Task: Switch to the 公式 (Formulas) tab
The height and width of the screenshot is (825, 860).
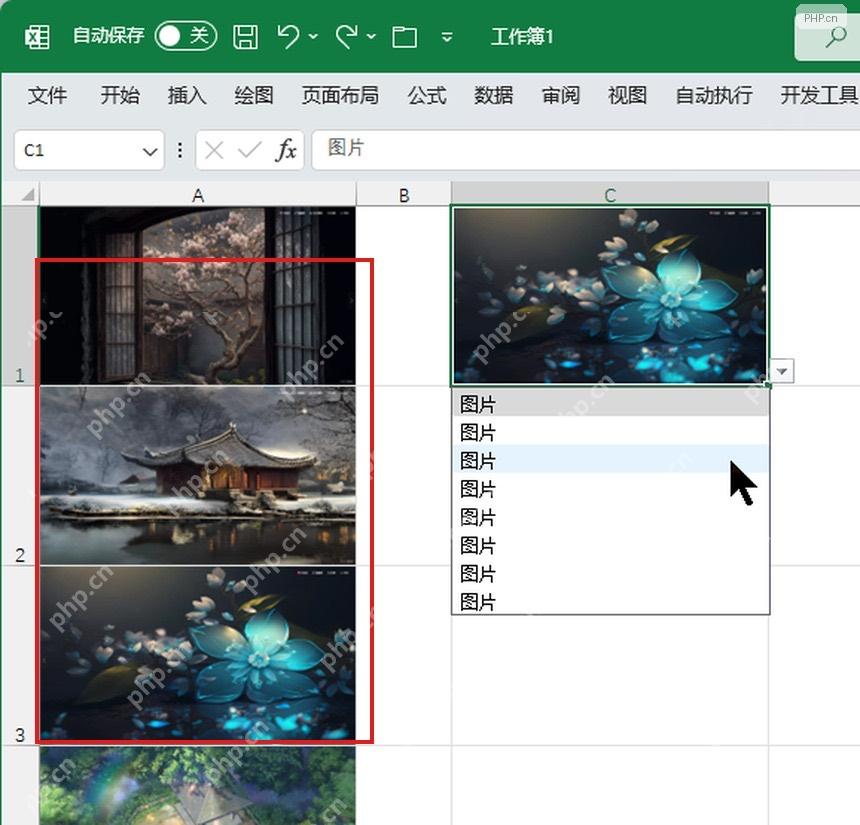Action: tap(427, 95)
